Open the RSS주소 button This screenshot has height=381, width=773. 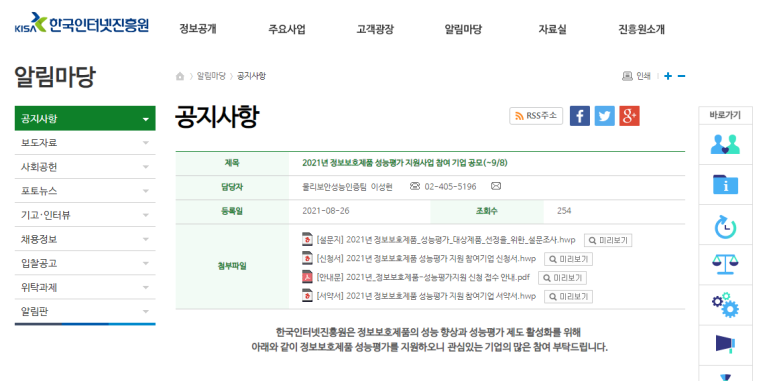[536, 116]
